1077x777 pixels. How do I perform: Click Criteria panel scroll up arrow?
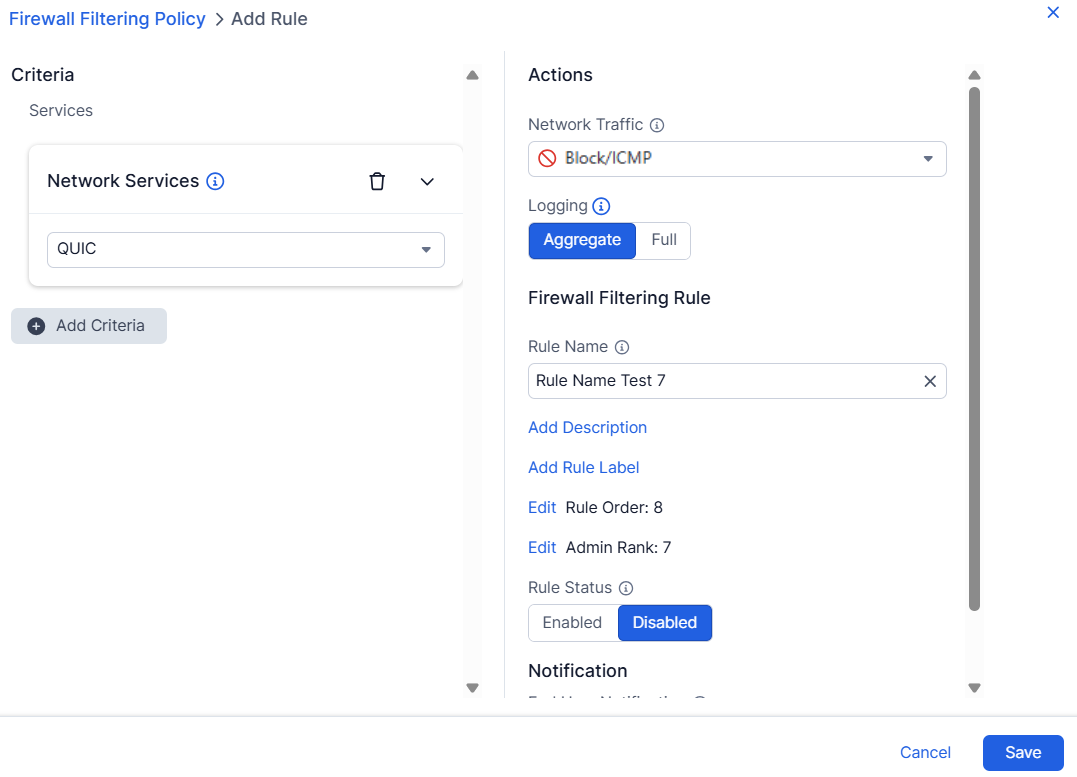(472, 75)
